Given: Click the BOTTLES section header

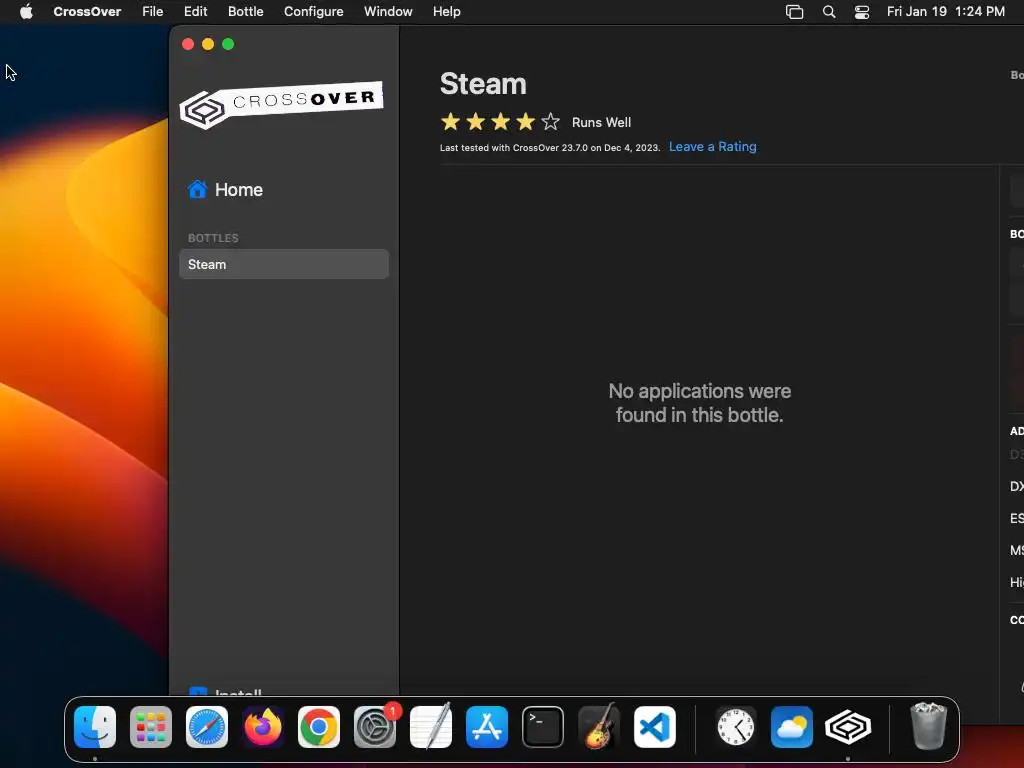Looking at the screenshot, I should (x=213, y=238).
